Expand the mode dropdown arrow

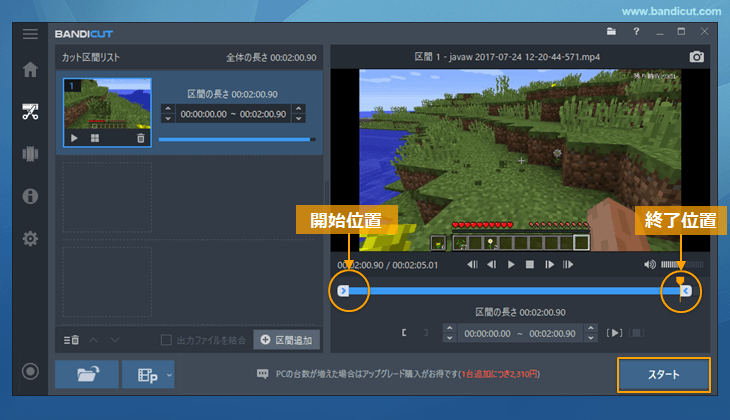click(169, 375)
